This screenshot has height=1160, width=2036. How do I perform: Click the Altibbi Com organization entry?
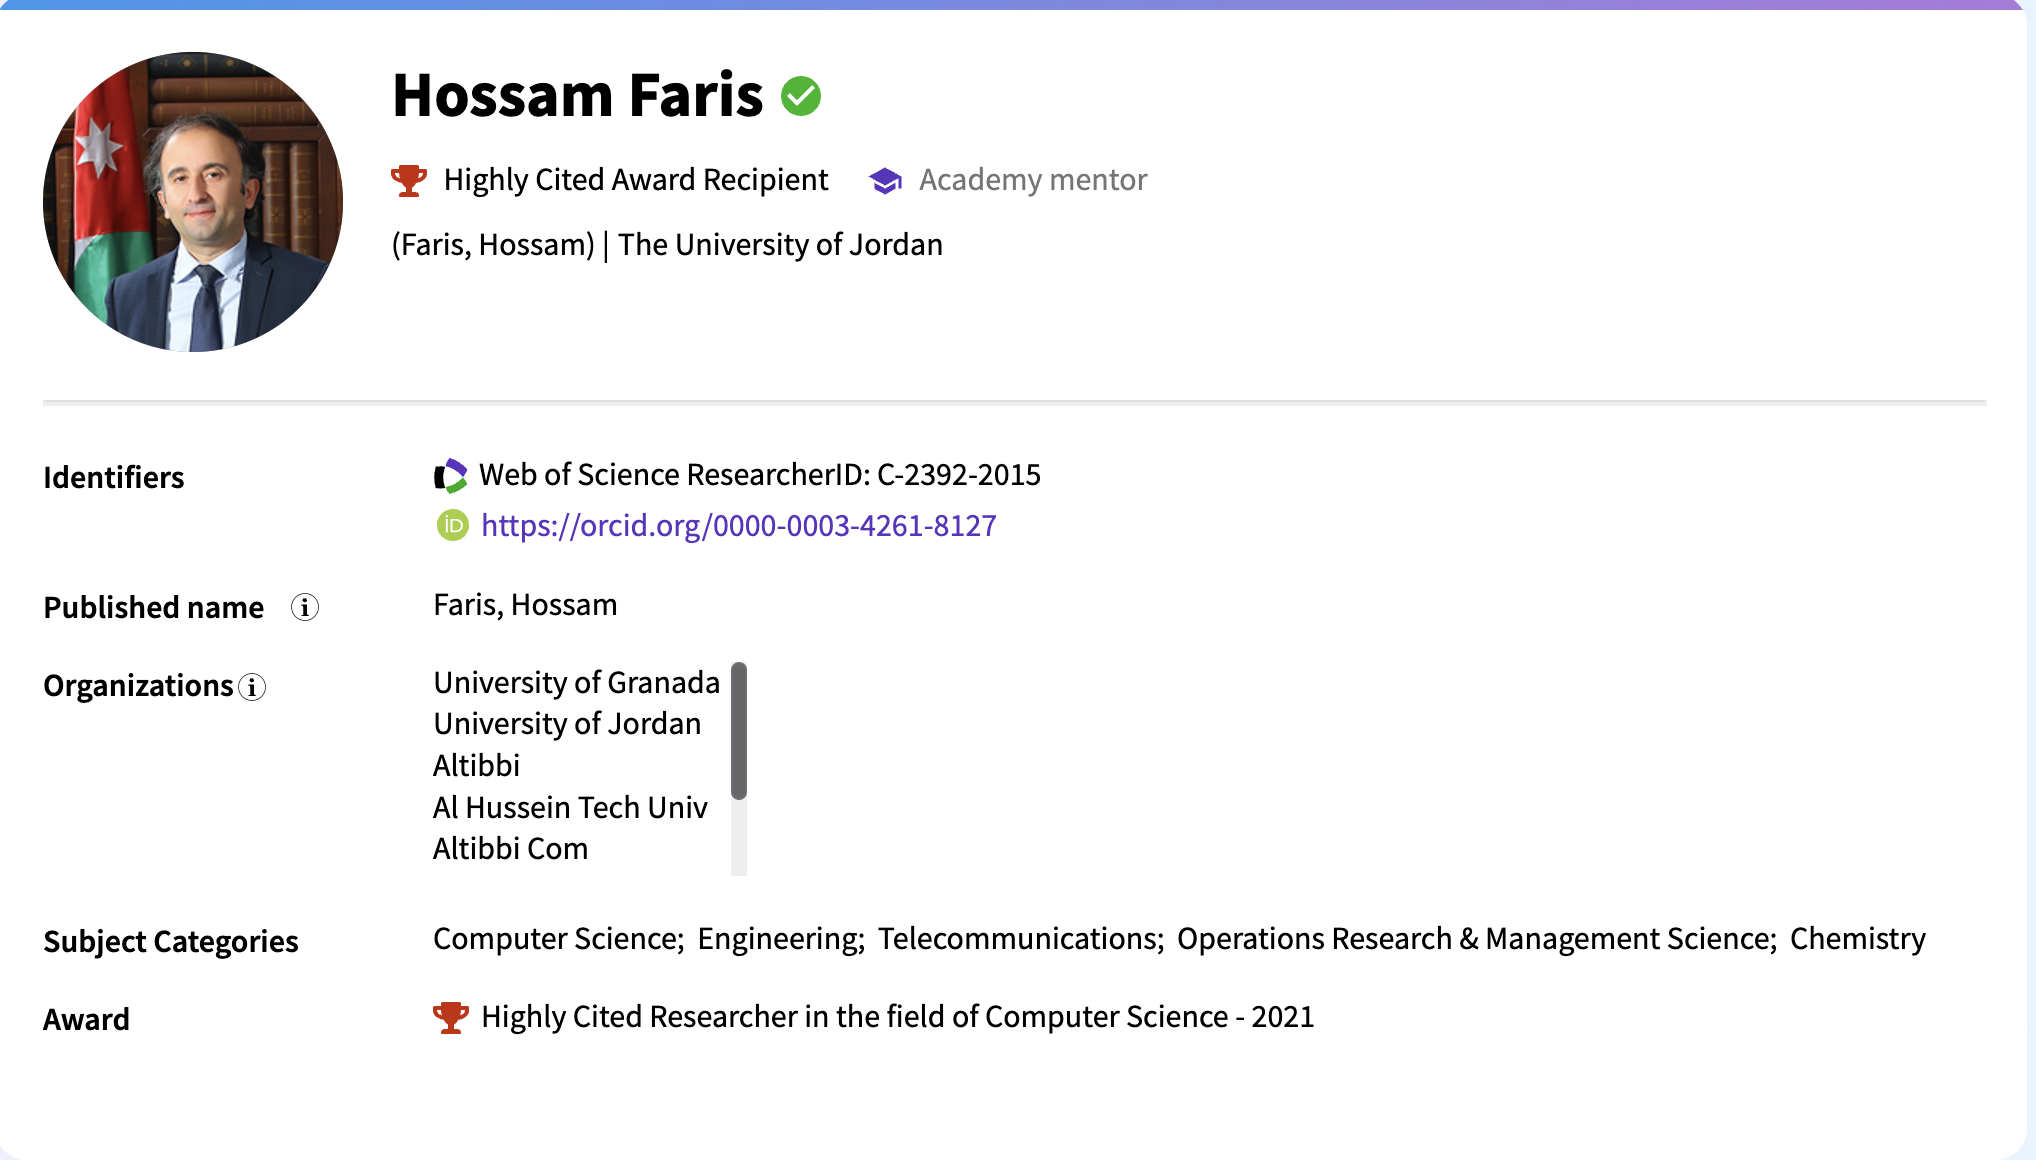[x=510, y=848]
